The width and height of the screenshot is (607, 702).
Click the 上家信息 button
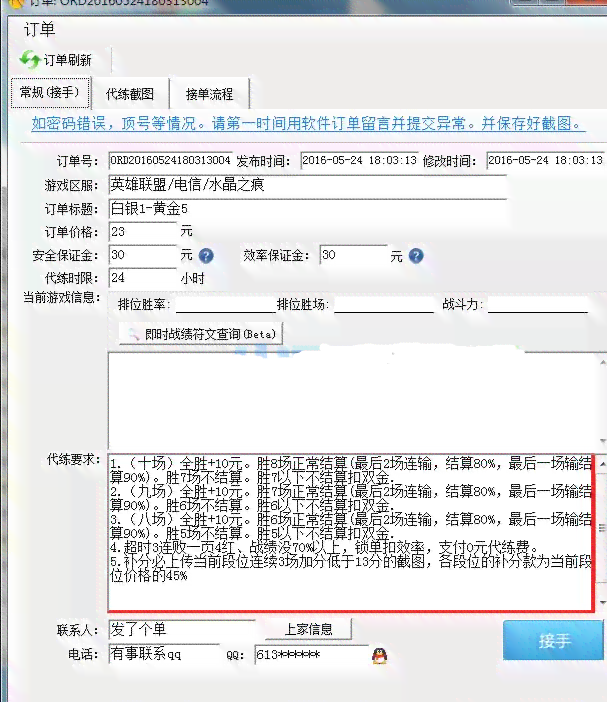click(308, 629)
